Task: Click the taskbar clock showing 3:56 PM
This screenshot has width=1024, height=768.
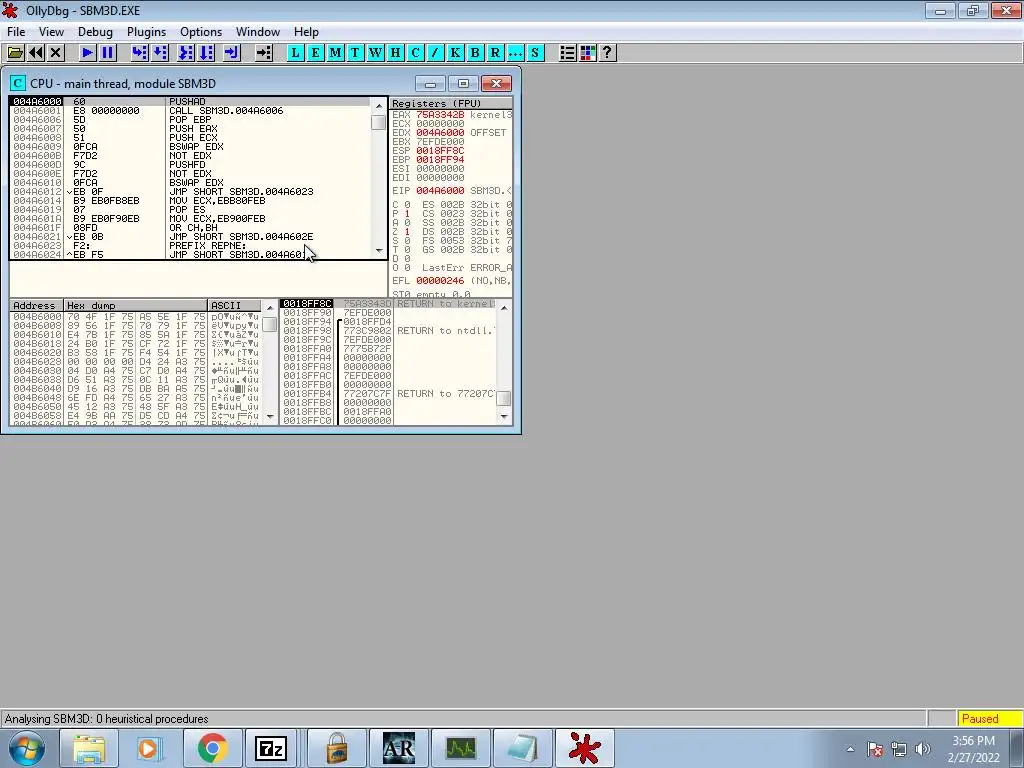Action: click(x=973, y=749)
